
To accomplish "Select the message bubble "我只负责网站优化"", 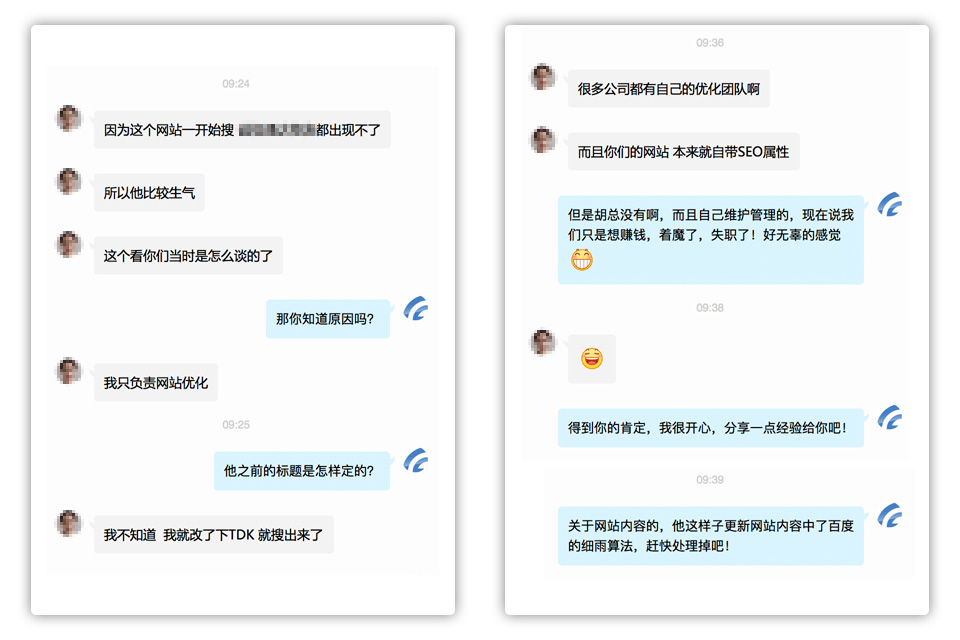I will pyautogui.click(x=157, y=382).
